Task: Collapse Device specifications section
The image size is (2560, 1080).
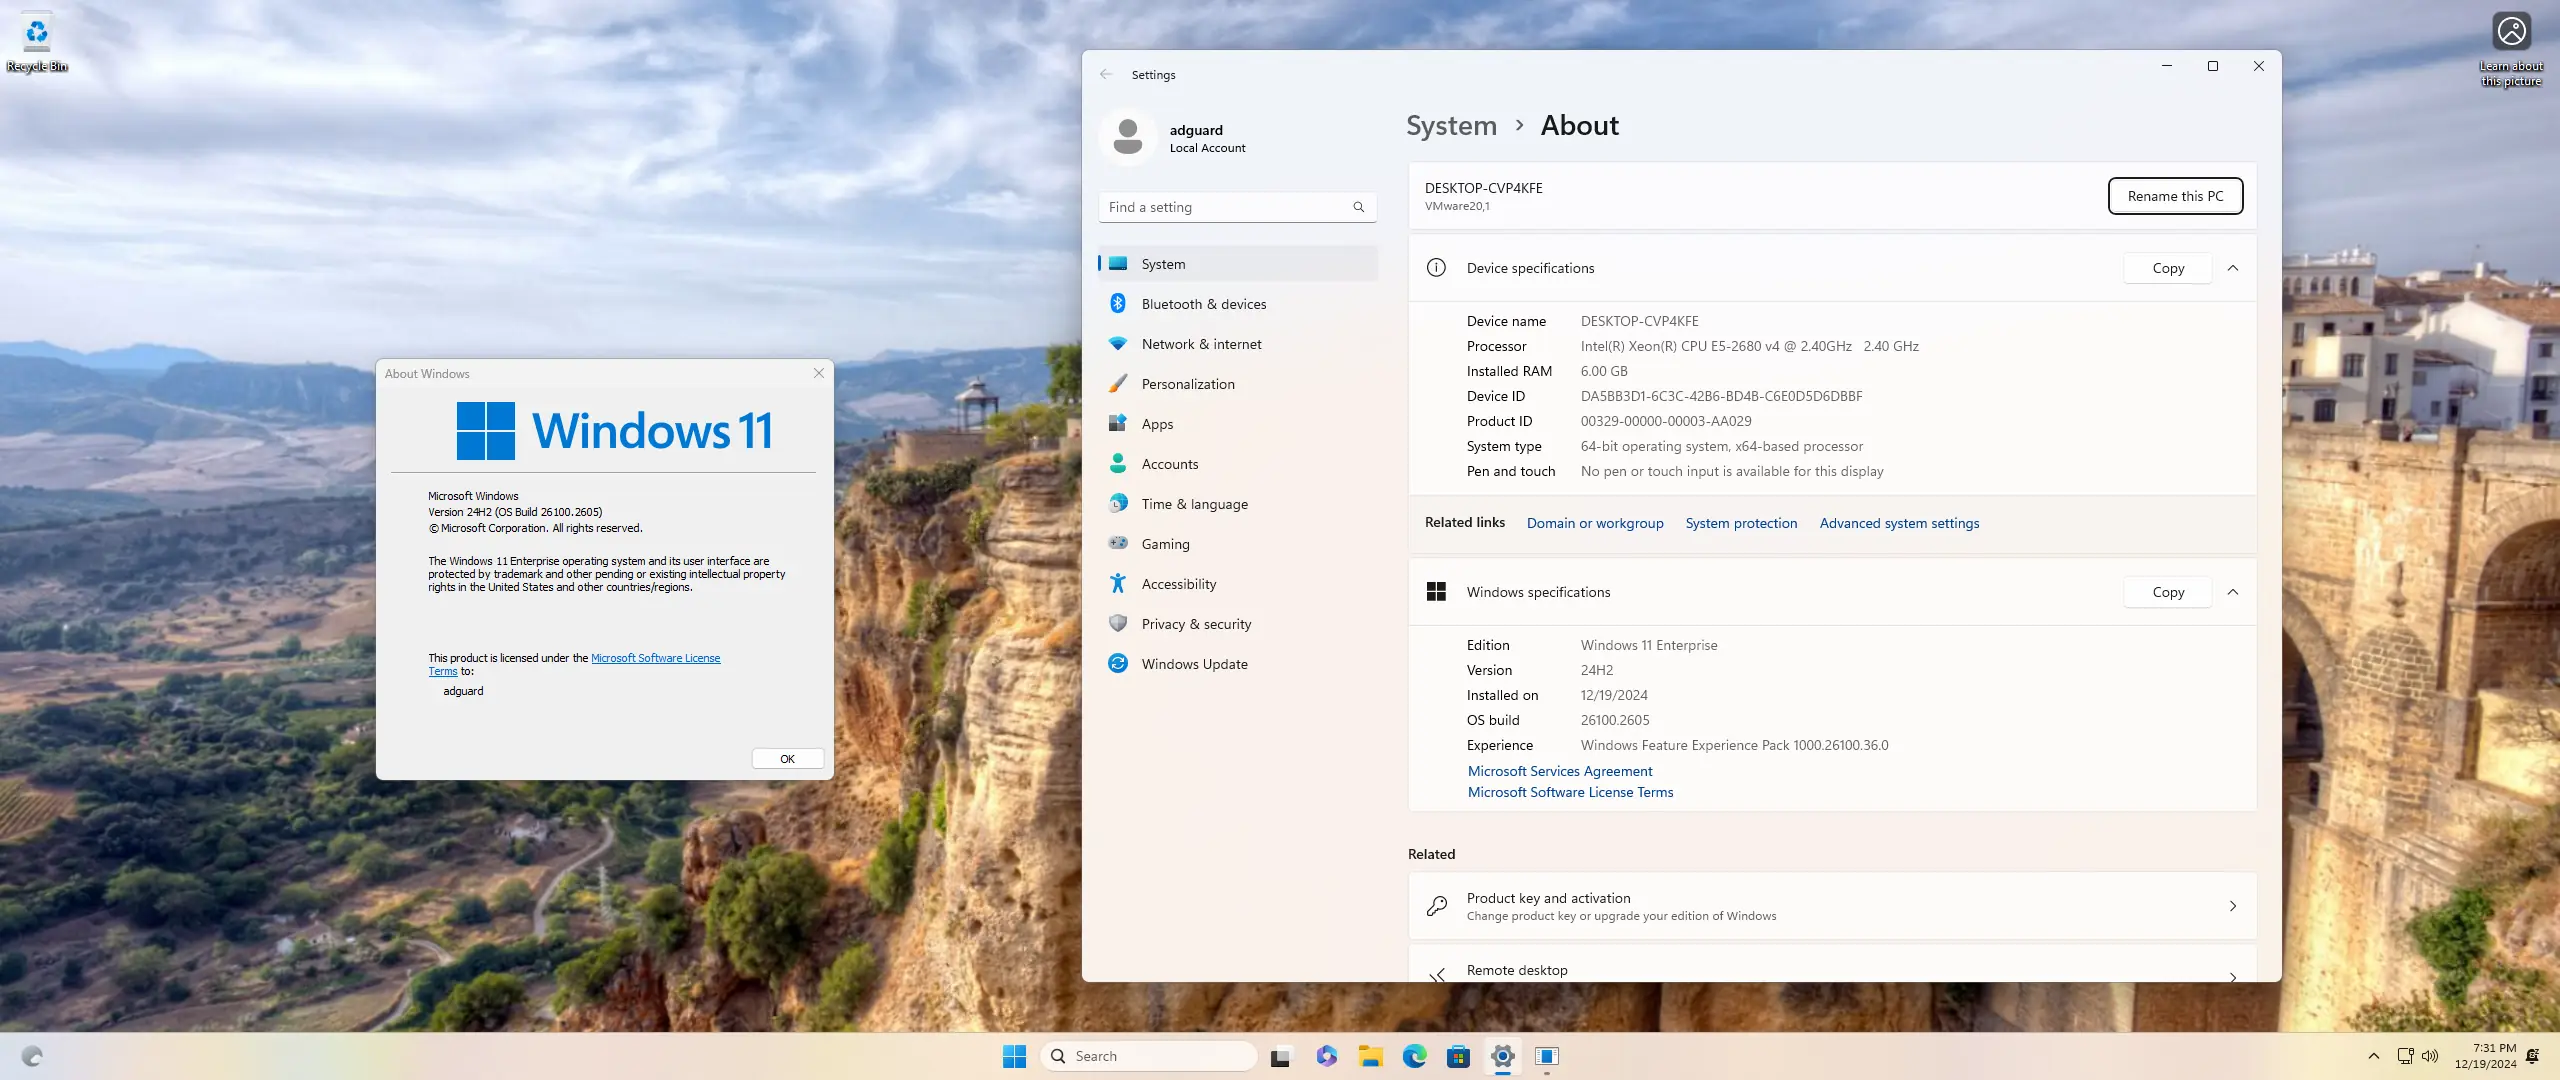Action: pos(2233,268)
